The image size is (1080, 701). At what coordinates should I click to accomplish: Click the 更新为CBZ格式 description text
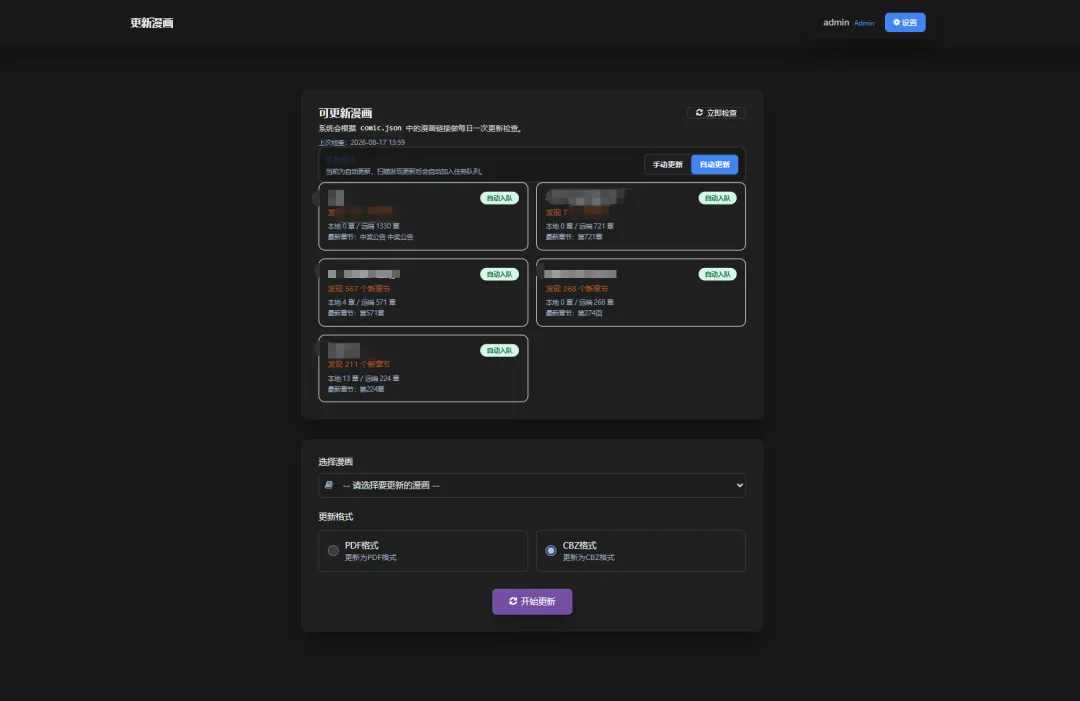588,558
